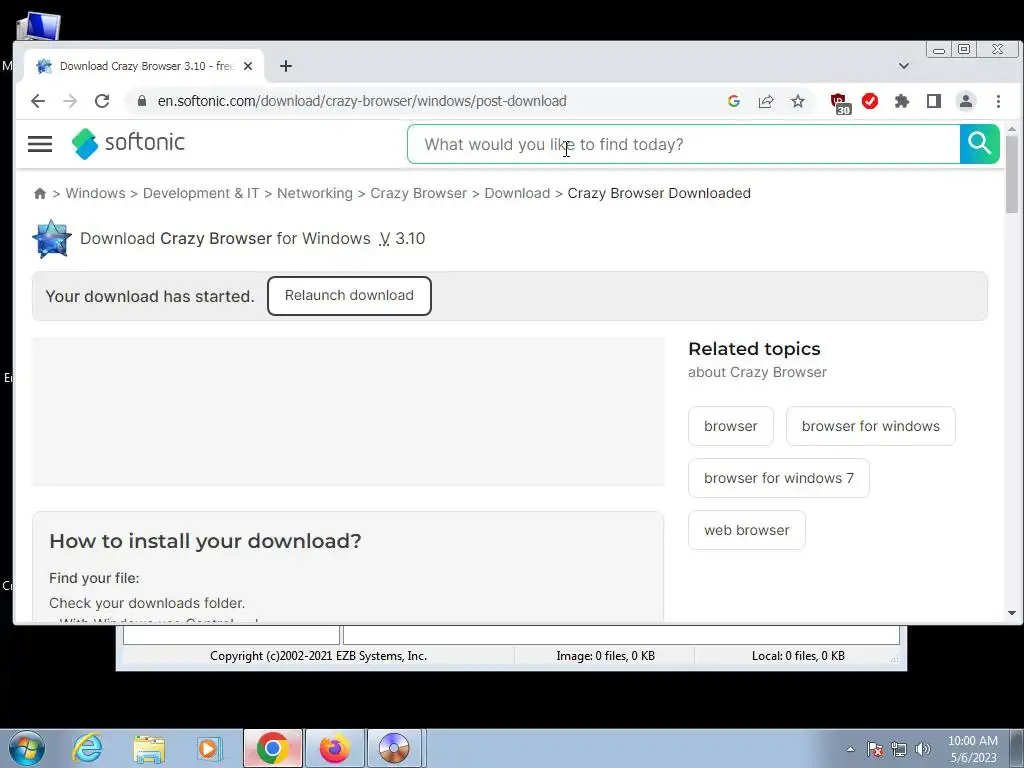Open Windows Media Player on taskbar
The image size is (1024, 768).
point(210,748)
